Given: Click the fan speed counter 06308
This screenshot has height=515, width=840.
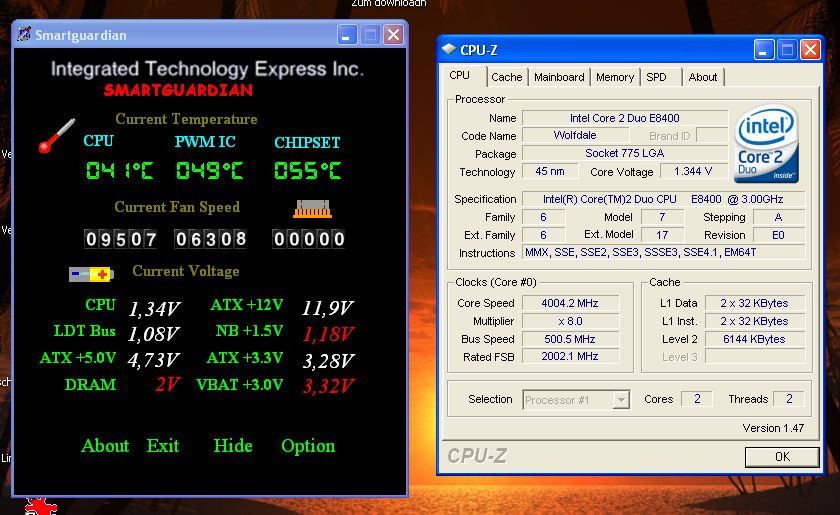Looking at the screenshot, I should tap(211, 239).
